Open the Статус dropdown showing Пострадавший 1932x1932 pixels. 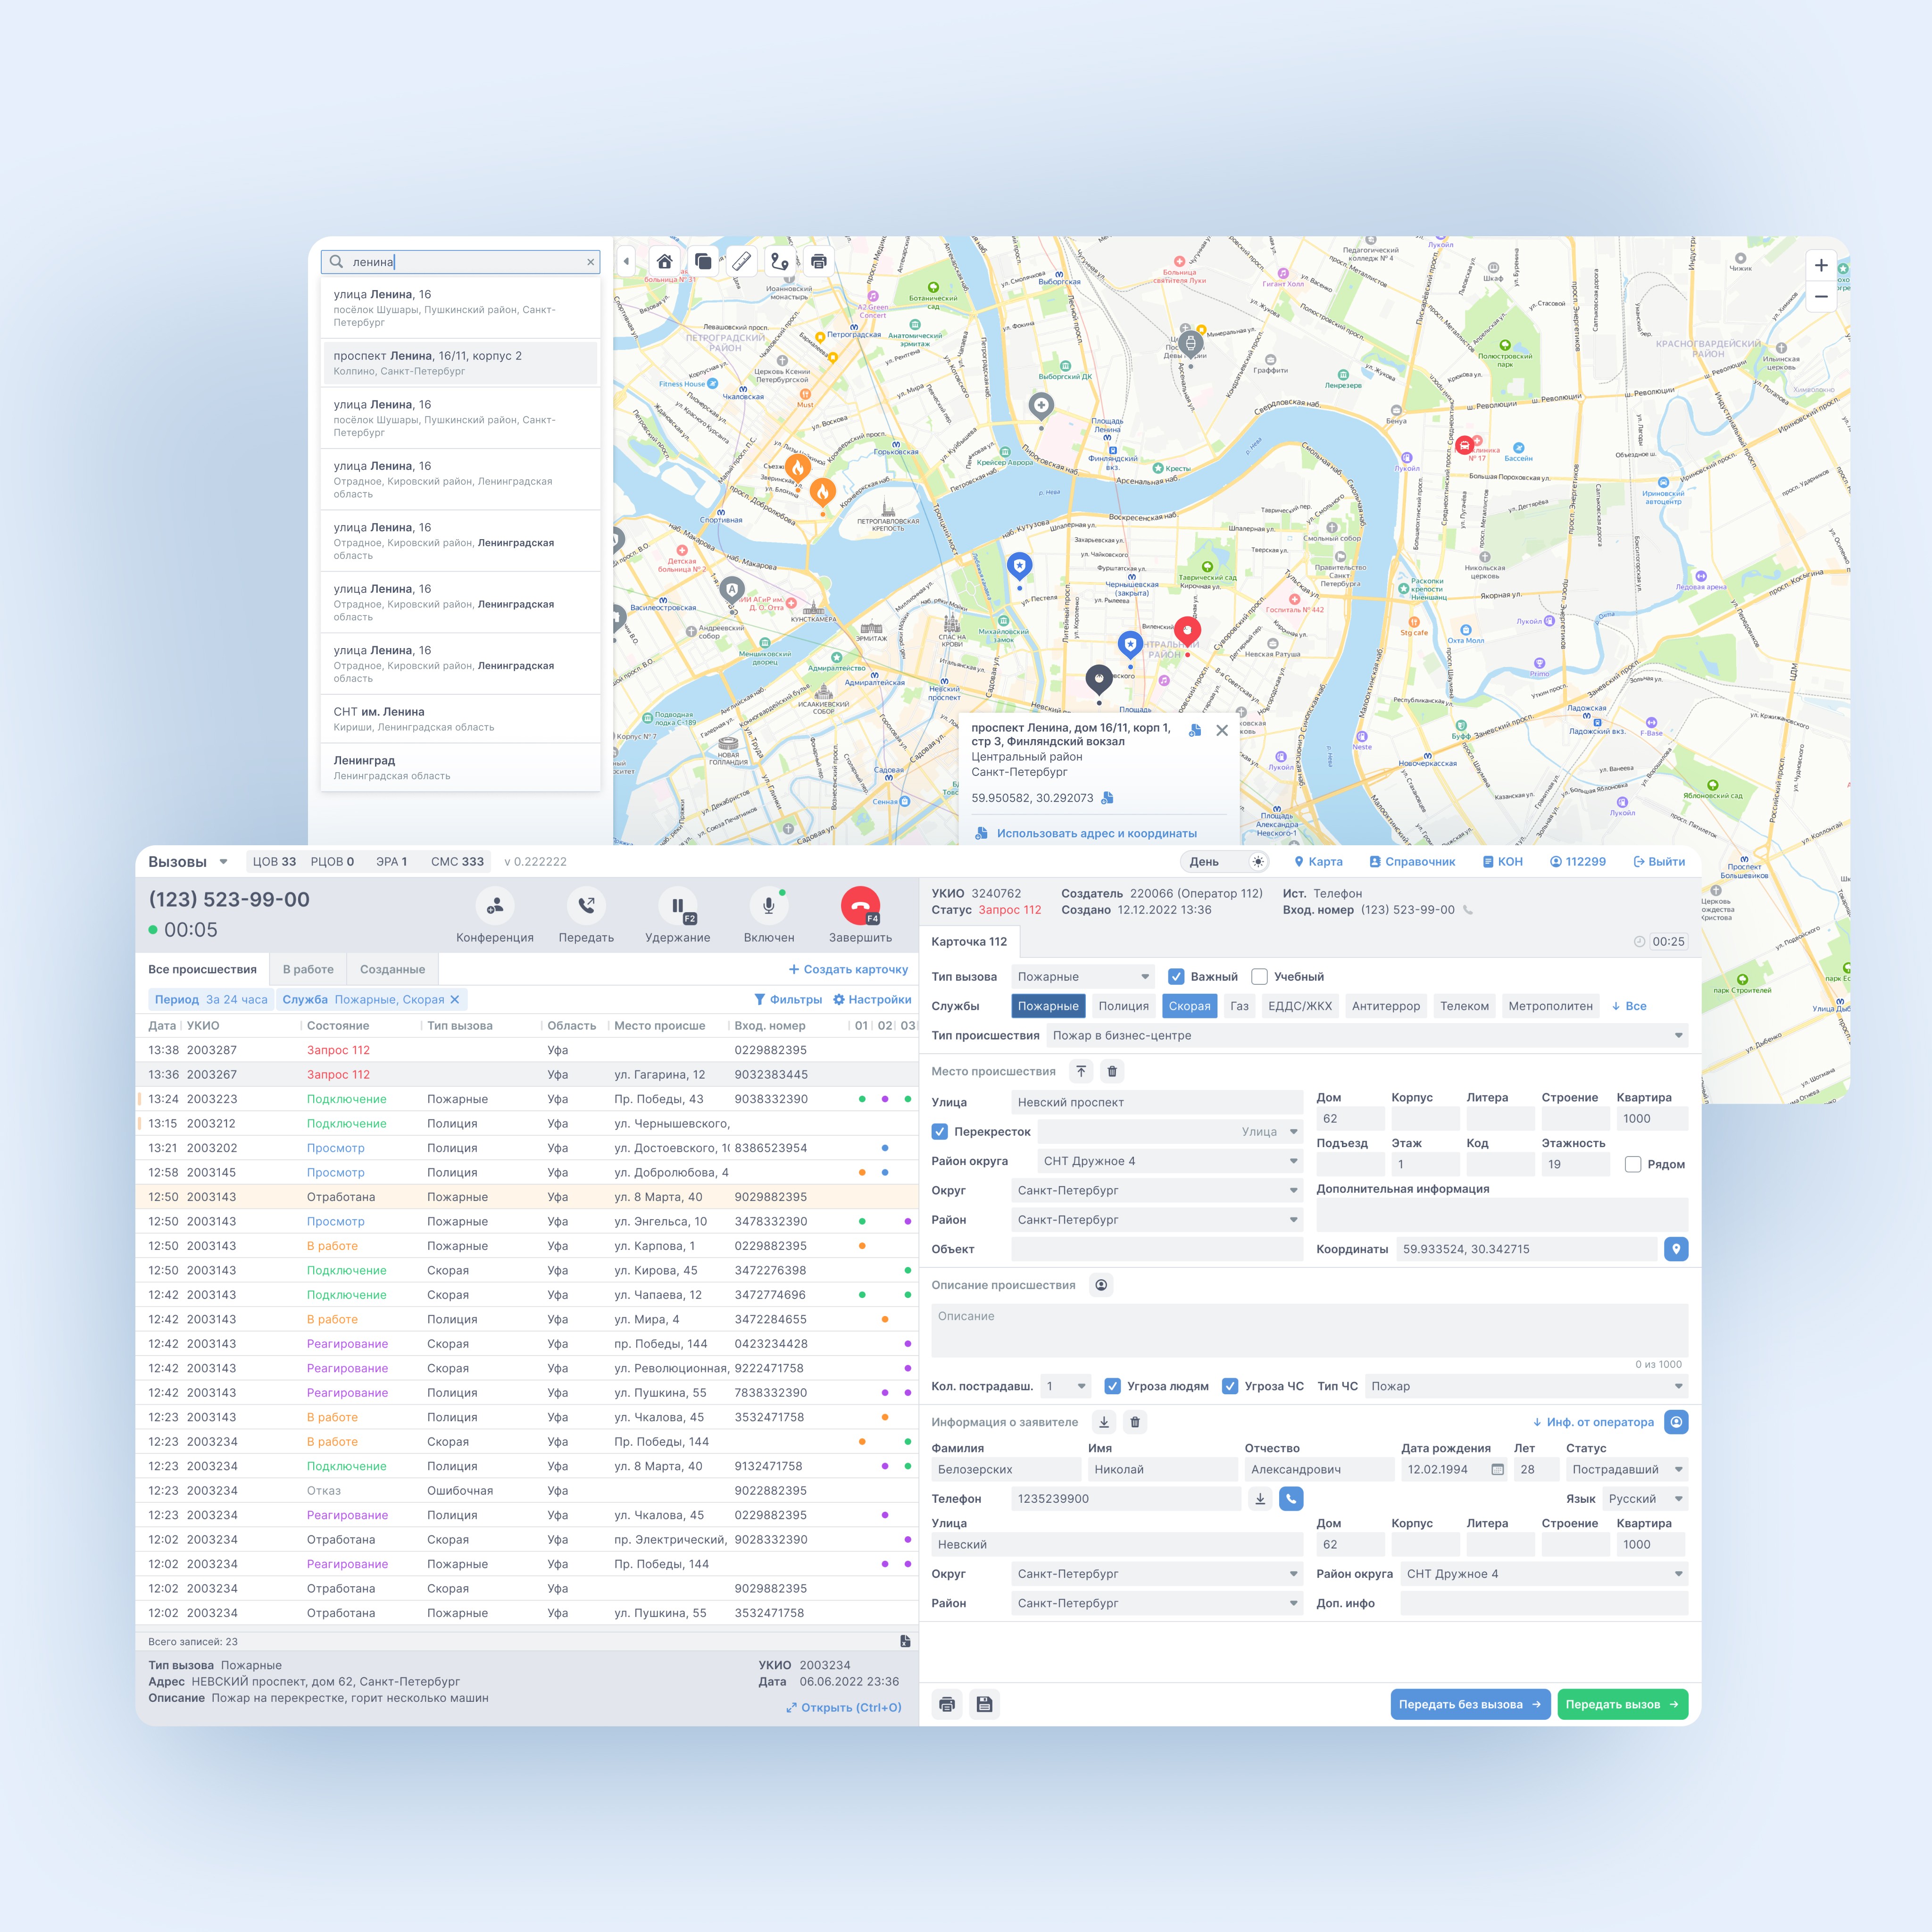coord(1627,1470)
